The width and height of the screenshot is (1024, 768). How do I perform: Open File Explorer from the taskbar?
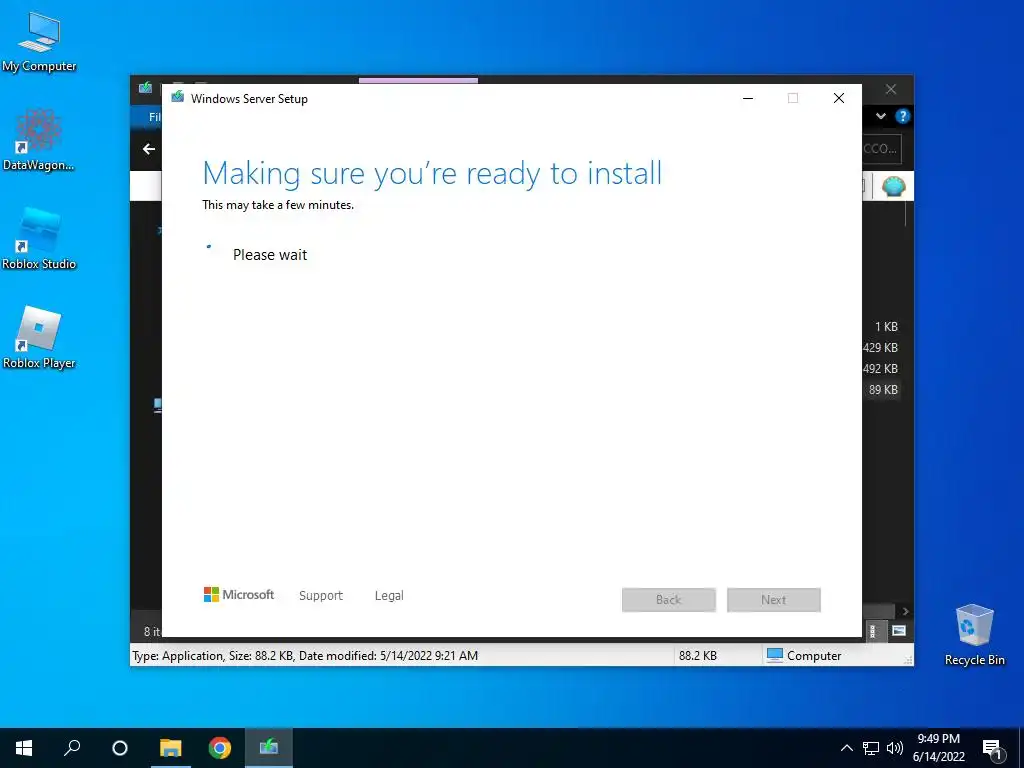(170, 748)
